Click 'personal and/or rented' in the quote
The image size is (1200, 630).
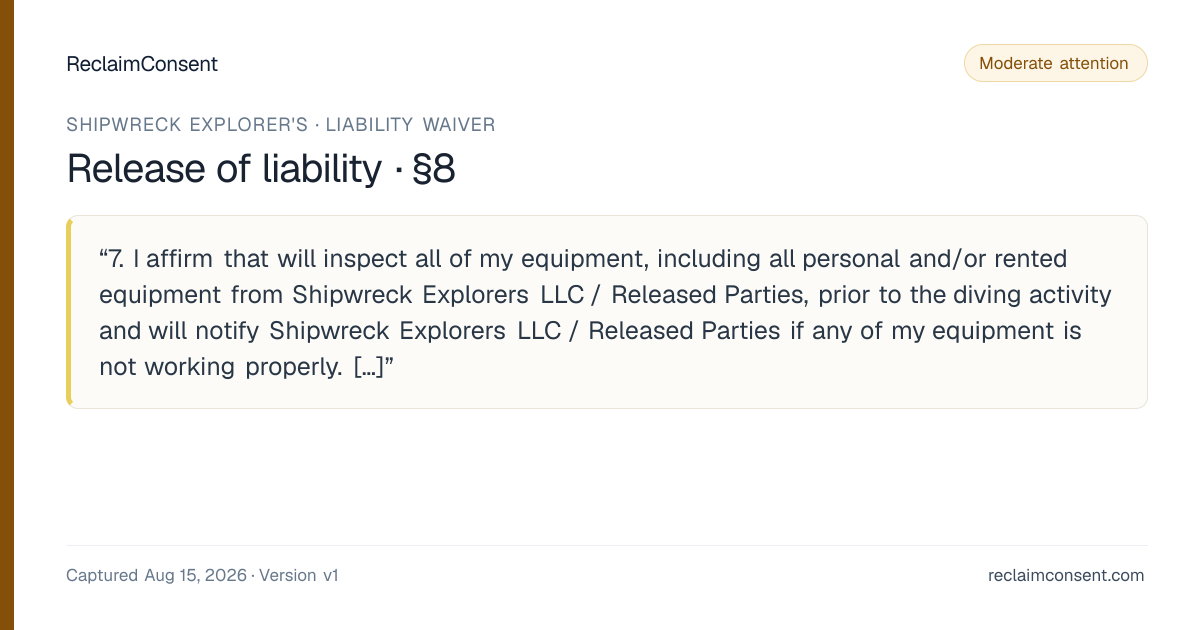click(x=933, y=259)
